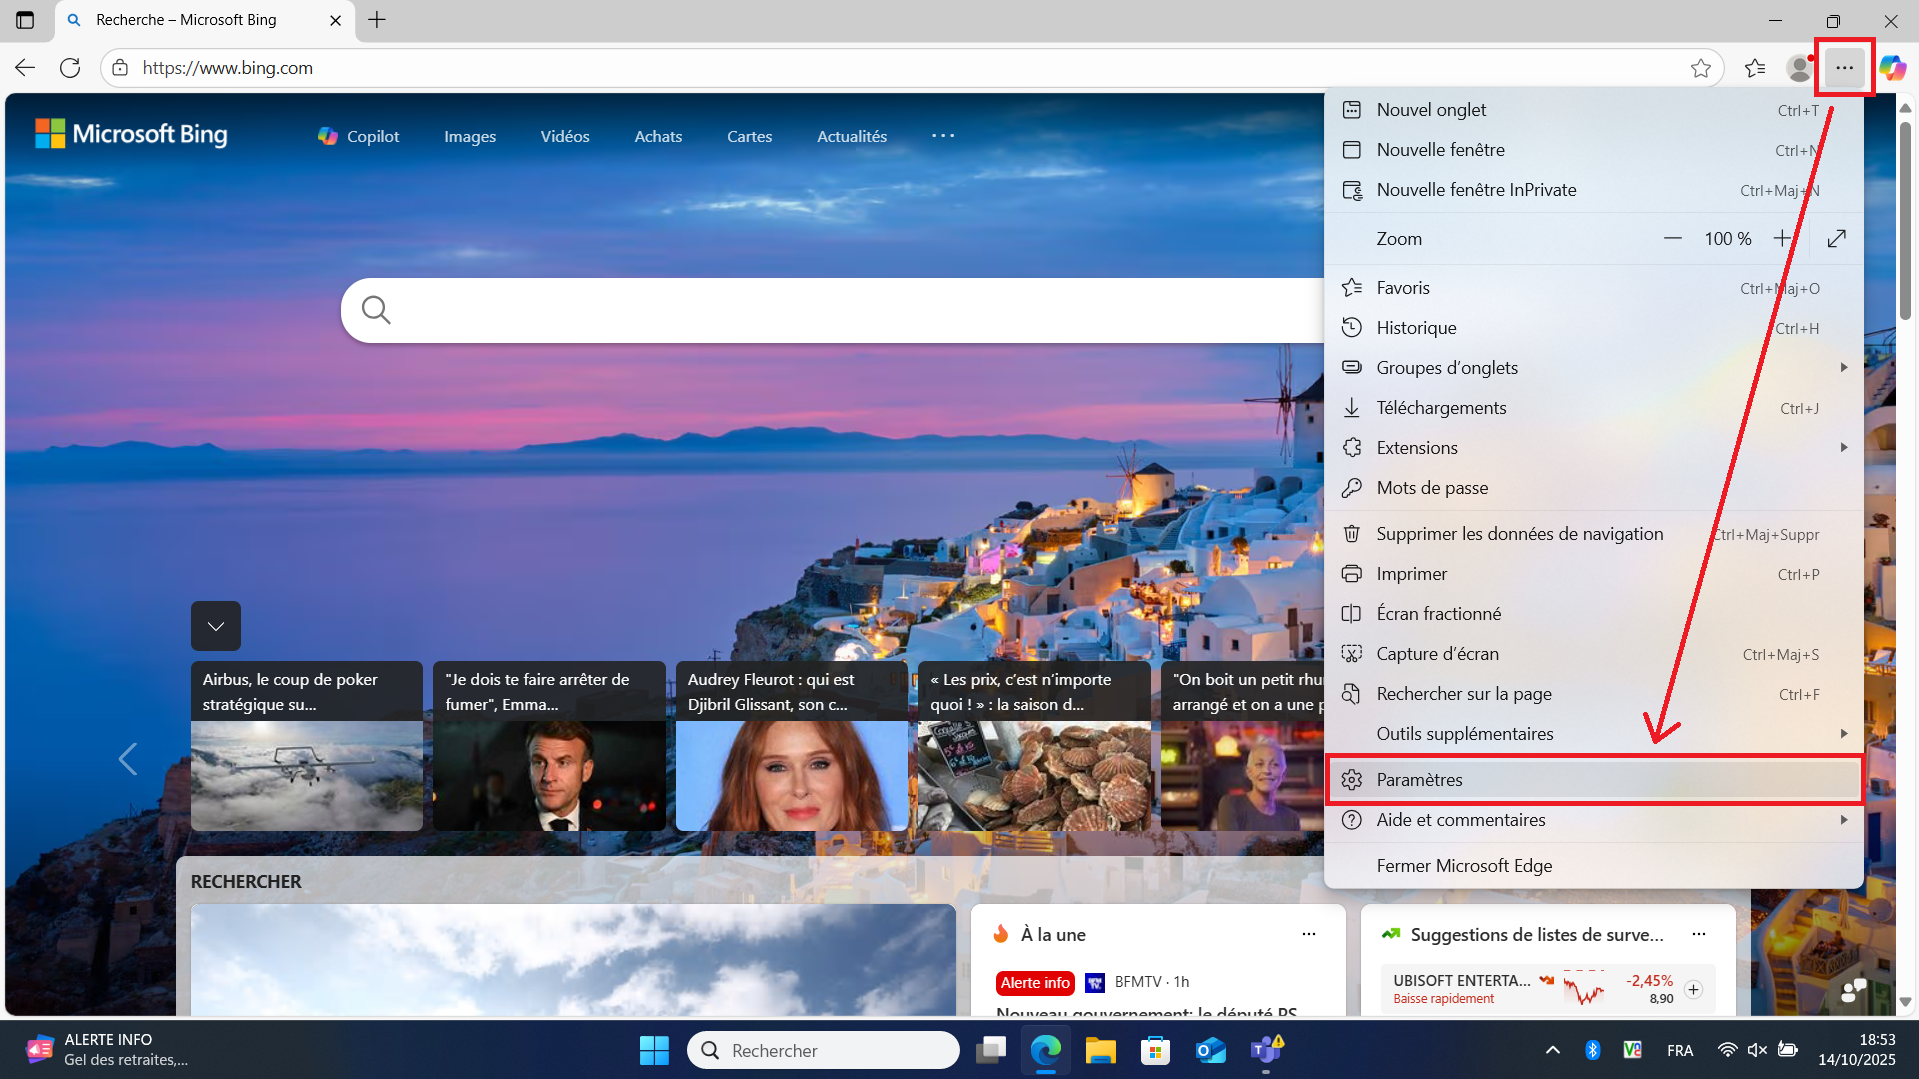Screen dimensions: 1919x1079
Task: Click the zoom in plus button
Action: (1782, 238)
